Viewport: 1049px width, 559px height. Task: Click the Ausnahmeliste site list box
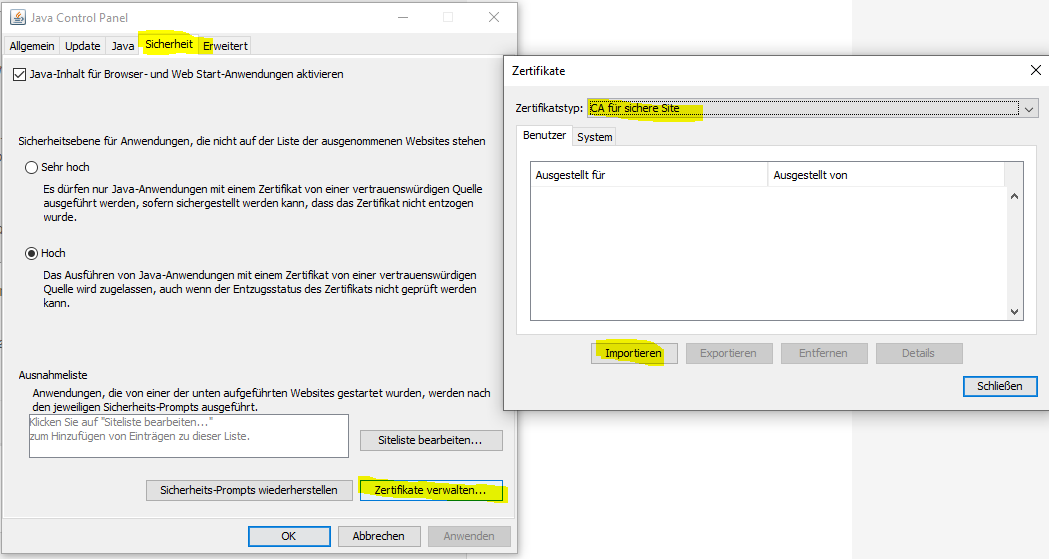click(x=189, y=436)
